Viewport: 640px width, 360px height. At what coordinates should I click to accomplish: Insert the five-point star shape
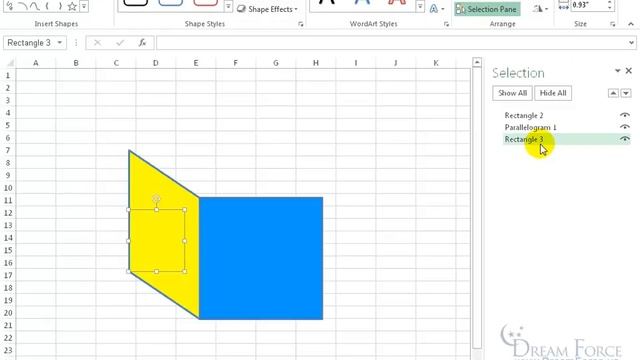click(72, 6)
